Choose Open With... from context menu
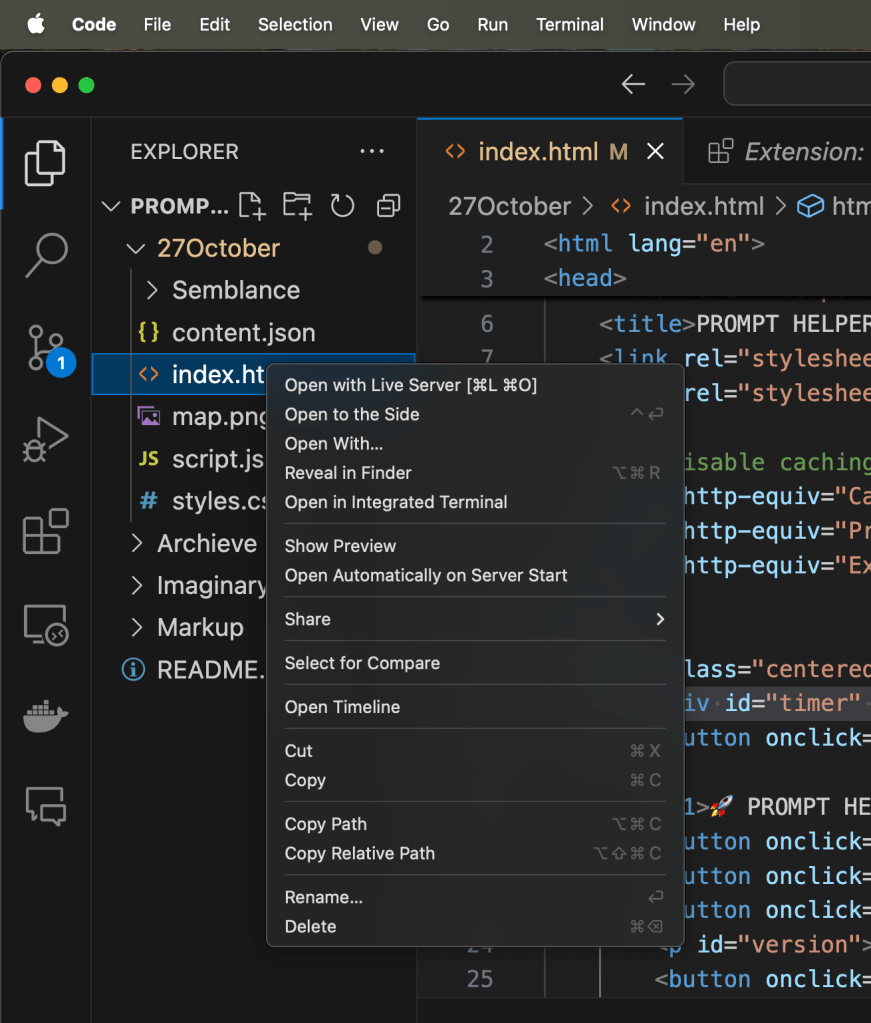871x1023 pixels. coord(475,444)
